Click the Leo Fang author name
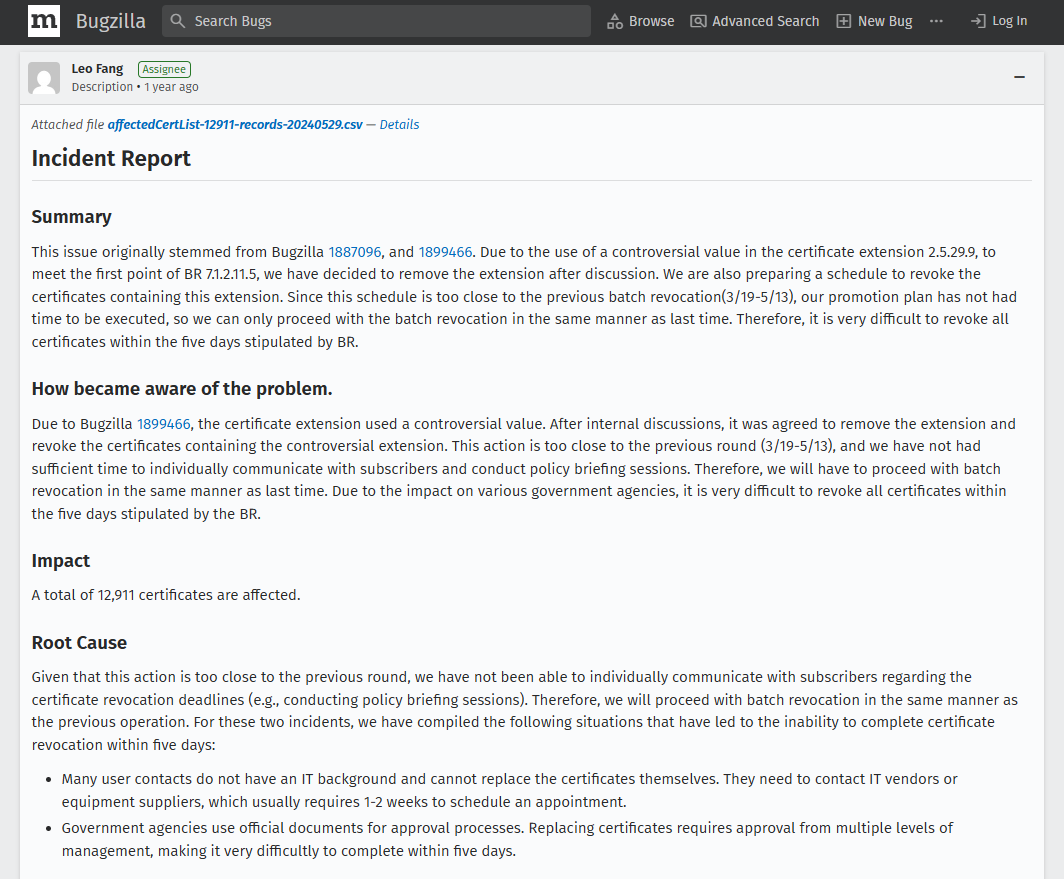This screenshot has width=1064, height=879. click(x=97, y=69)
